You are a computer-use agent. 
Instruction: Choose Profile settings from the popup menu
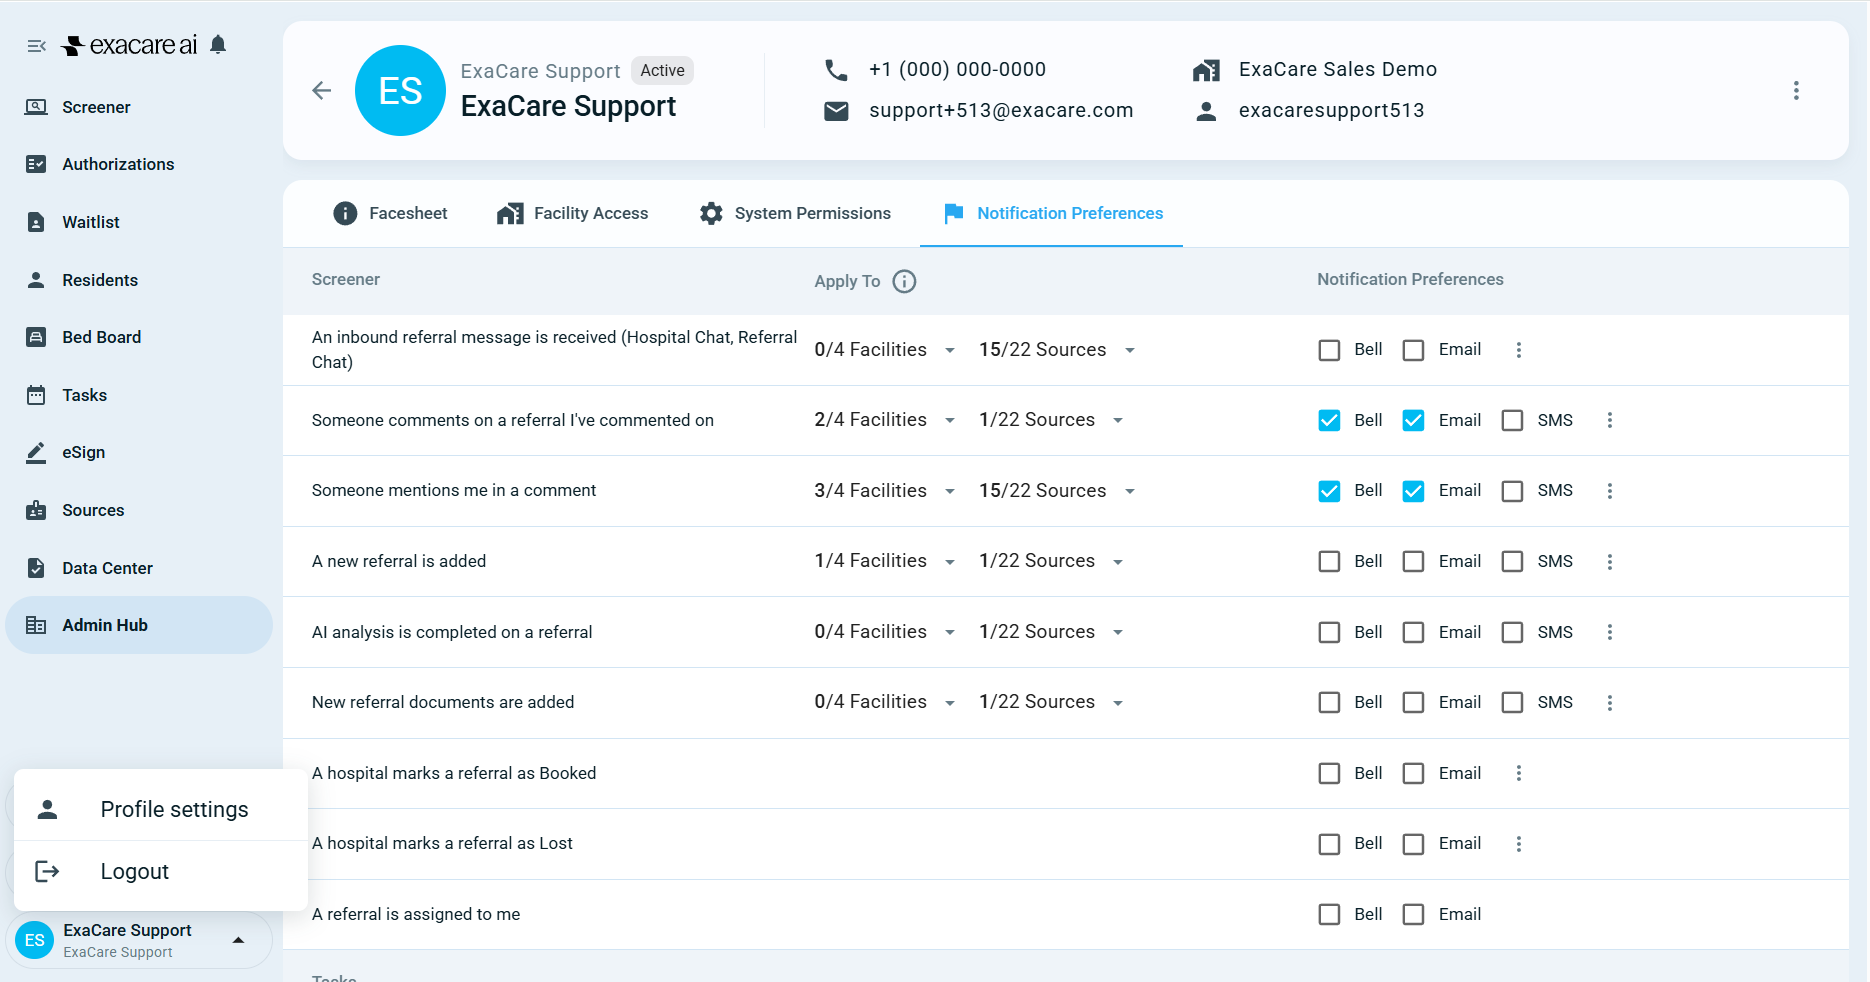tap(161, 809)
